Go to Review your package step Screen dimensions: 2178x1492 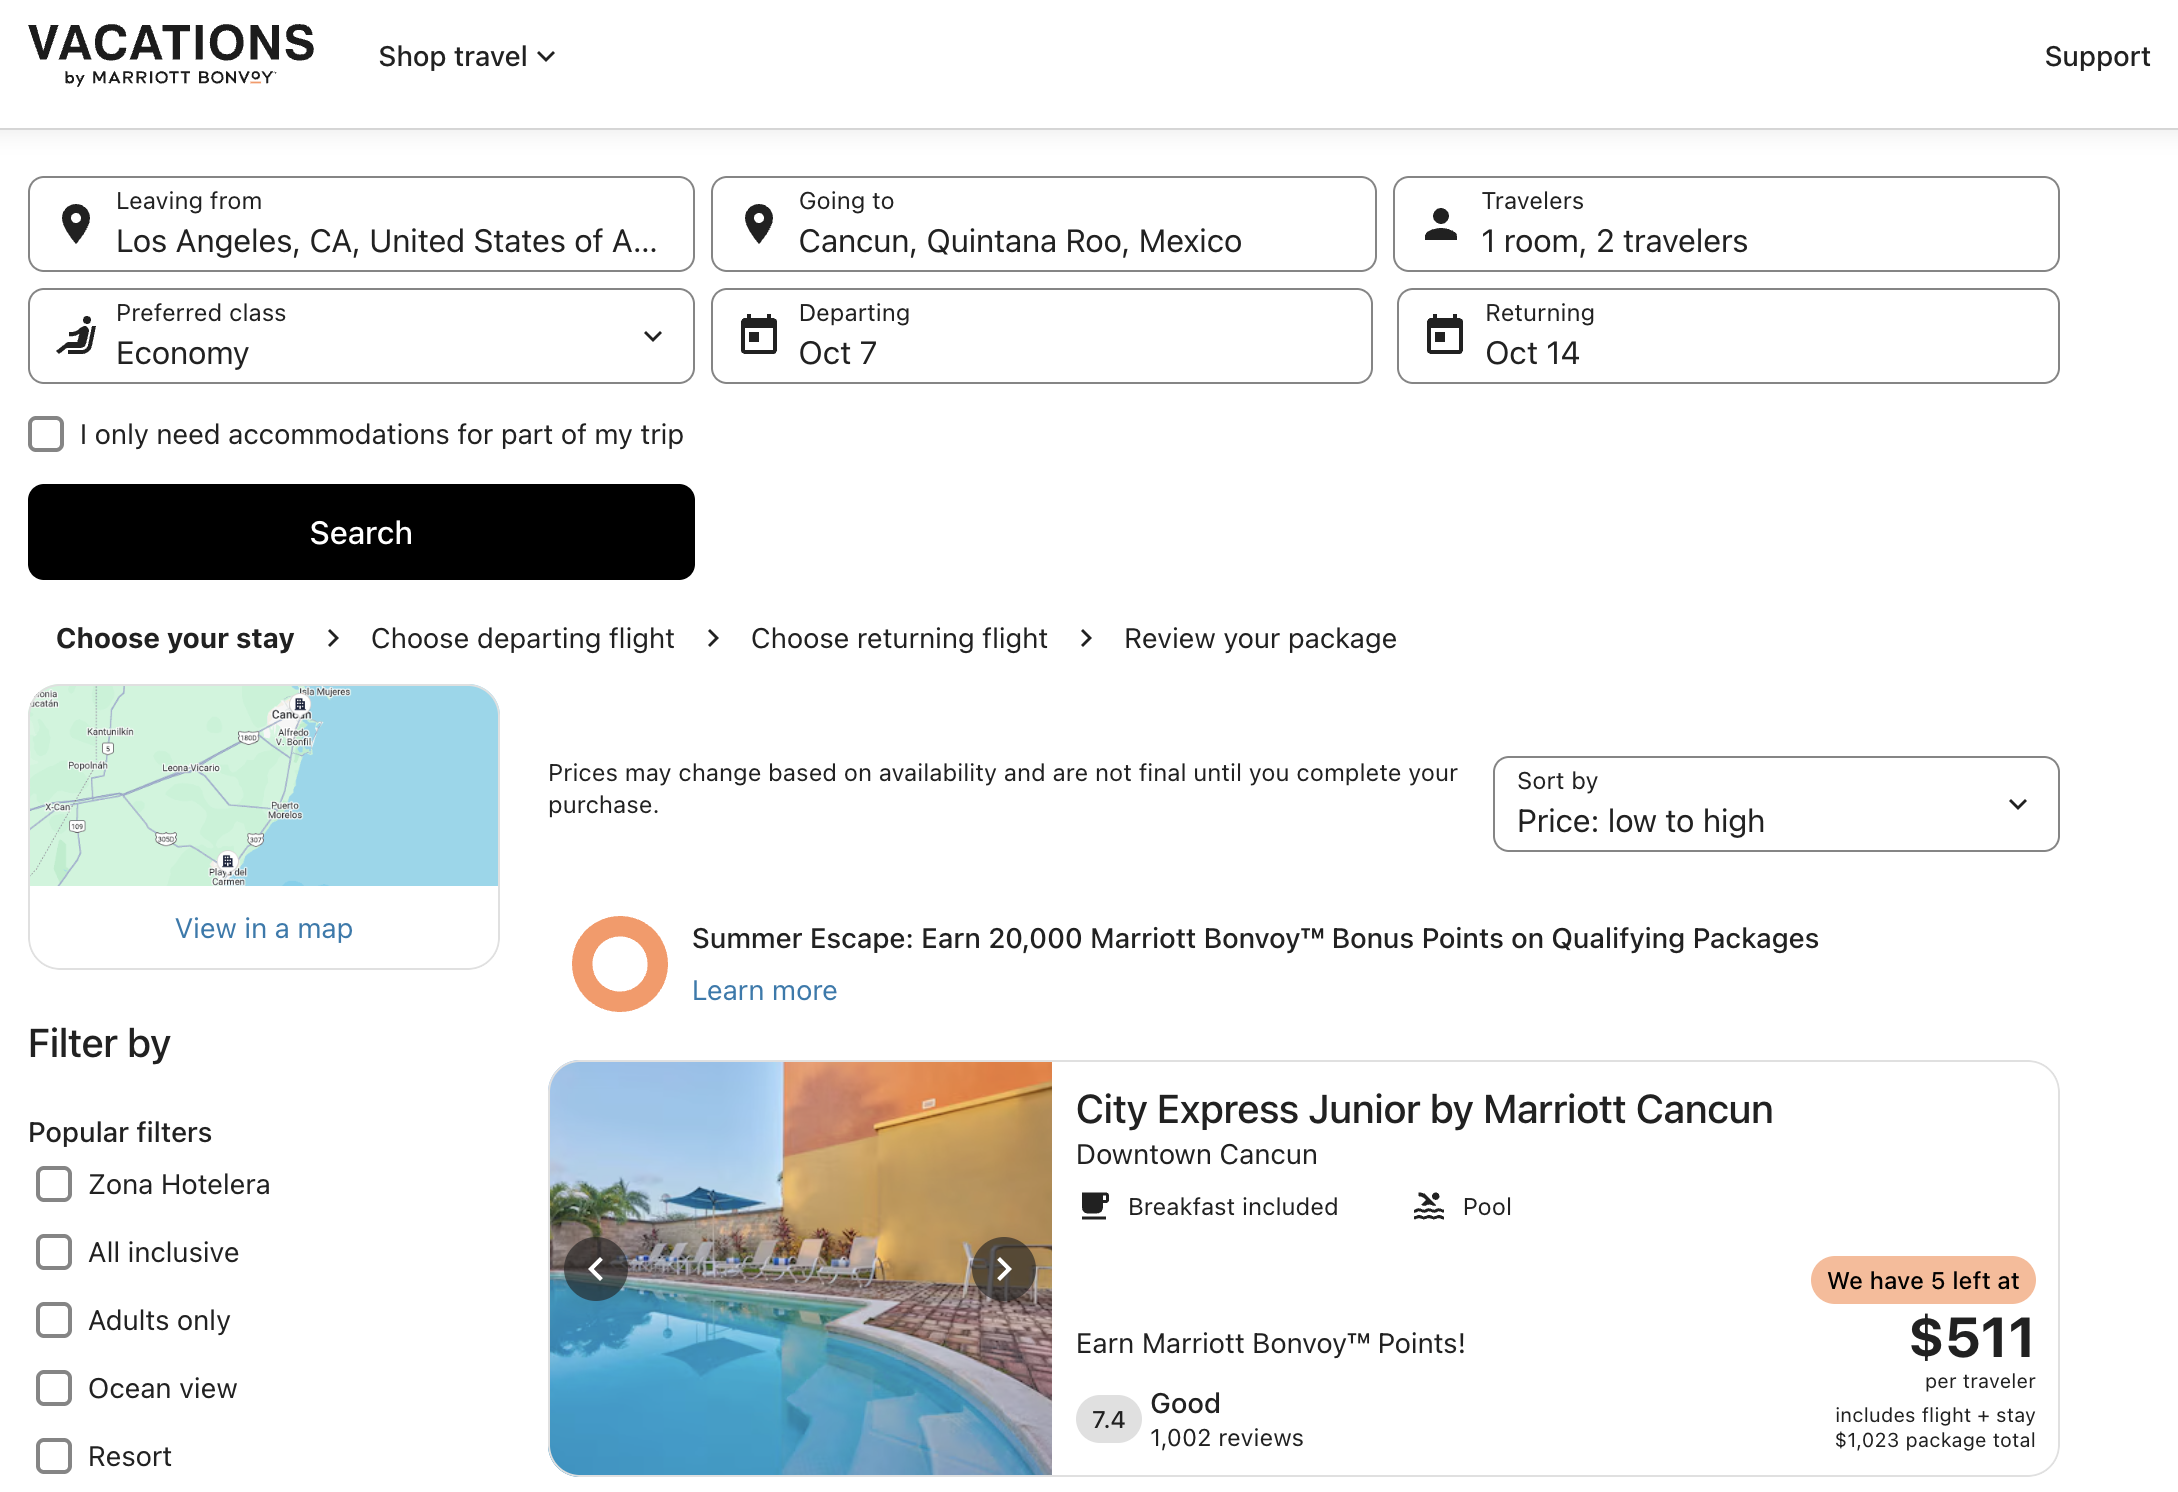(1260, 638)
